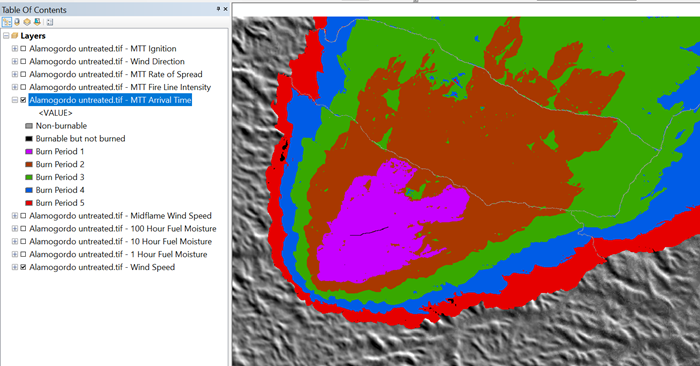
Task: Click the 'Burn Period 1' legend label
Action: 60,152
